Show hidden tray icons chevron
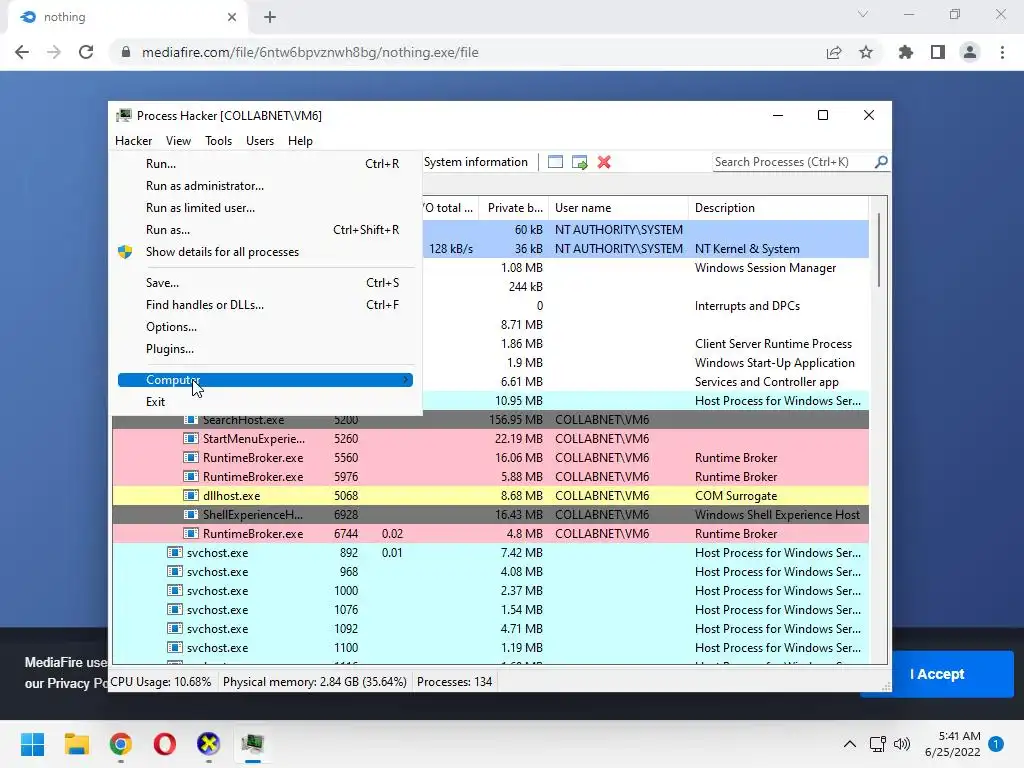Image resolution: width=1024 pixels, height=768 pixels. coord(850,744)
